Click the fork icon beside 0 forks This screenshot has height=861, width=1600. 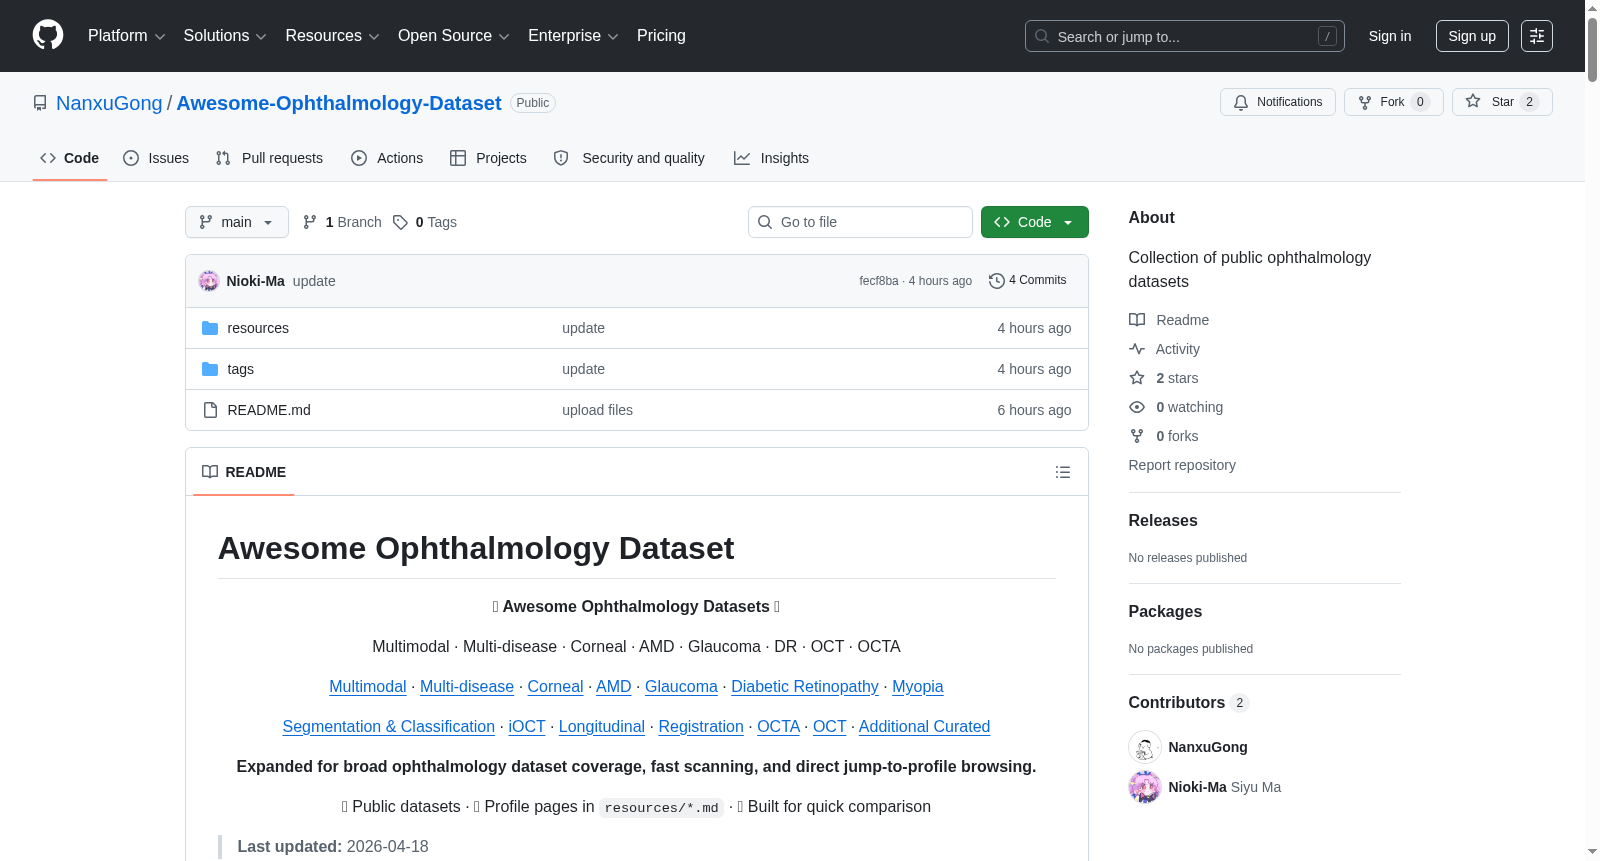coord(1137,436)
